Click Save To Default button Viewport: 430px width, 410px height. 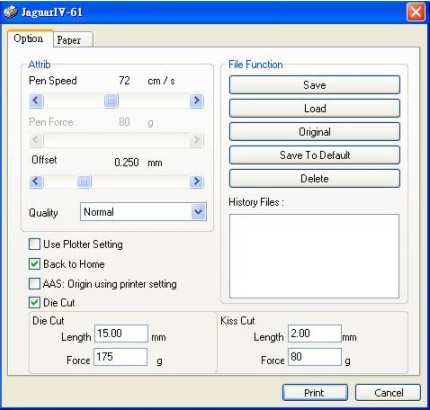314,155
